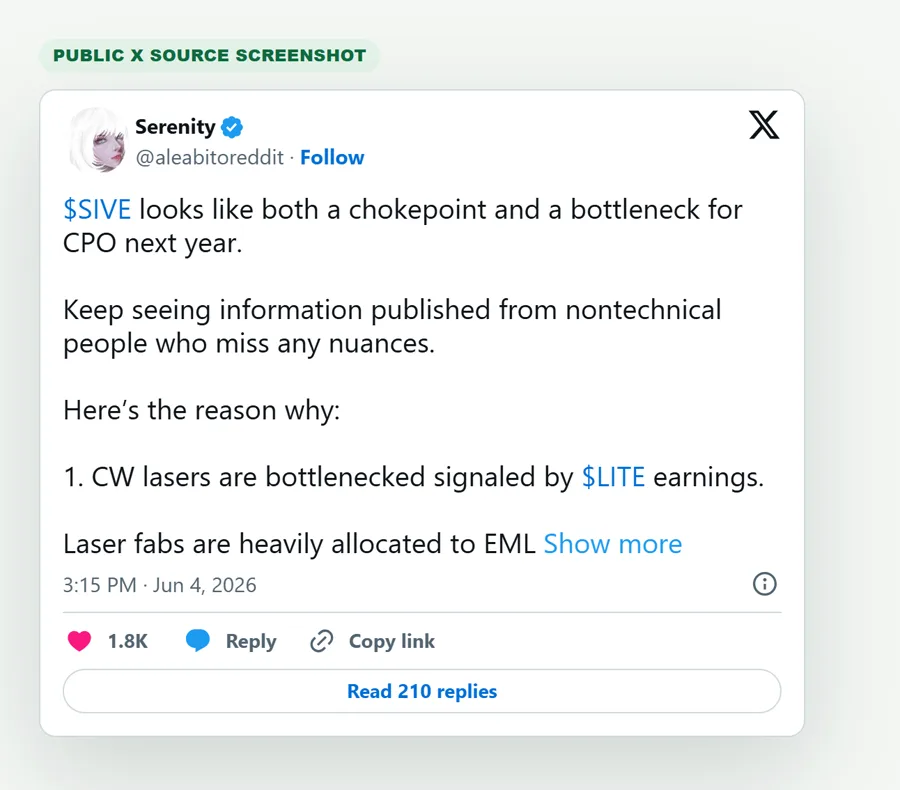This screenshot has height=790, width=900.
Task: Open Serenity's profile avatar picture
Action: tap(97, 140)
